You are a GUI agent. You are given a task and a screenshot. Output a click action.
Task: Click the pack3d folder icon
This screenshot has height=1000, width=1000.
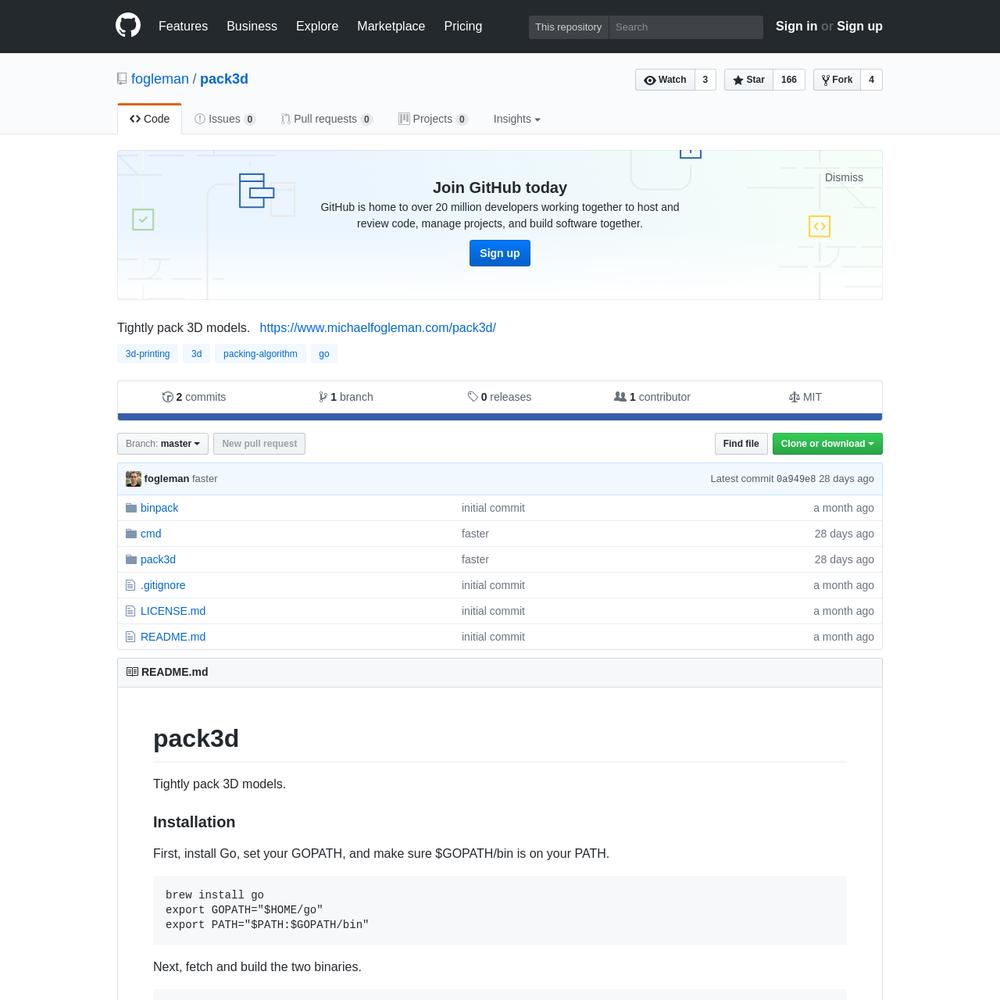coord(131,559)
